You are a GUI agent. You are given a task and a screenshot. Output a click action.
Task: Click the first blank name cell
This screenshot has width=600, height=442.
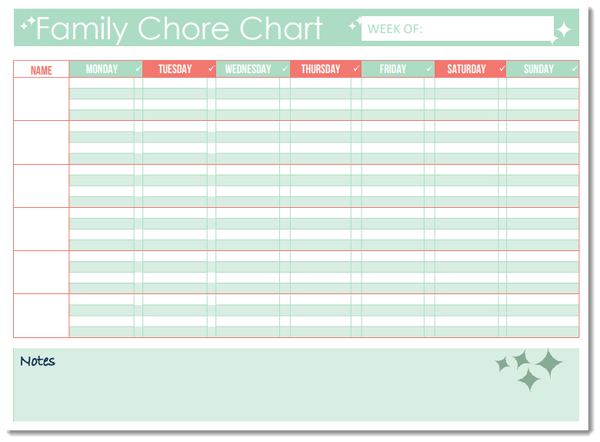tap(41, 99)
